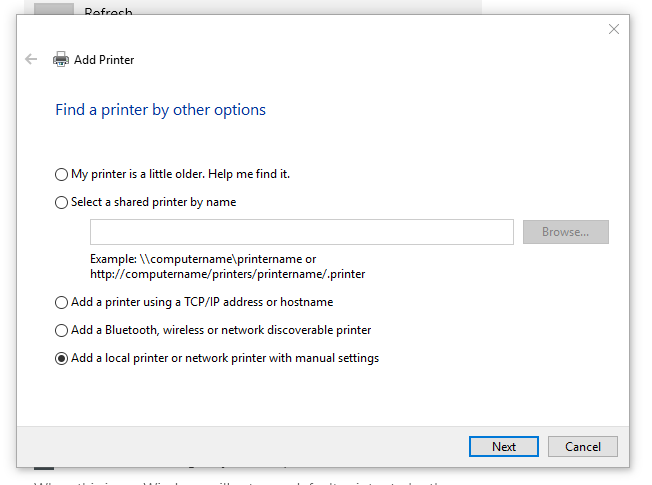The width and height of the screenshot is (652, 485).
Task: Click the 'with manual settings' label text
Action: (329, 358)
